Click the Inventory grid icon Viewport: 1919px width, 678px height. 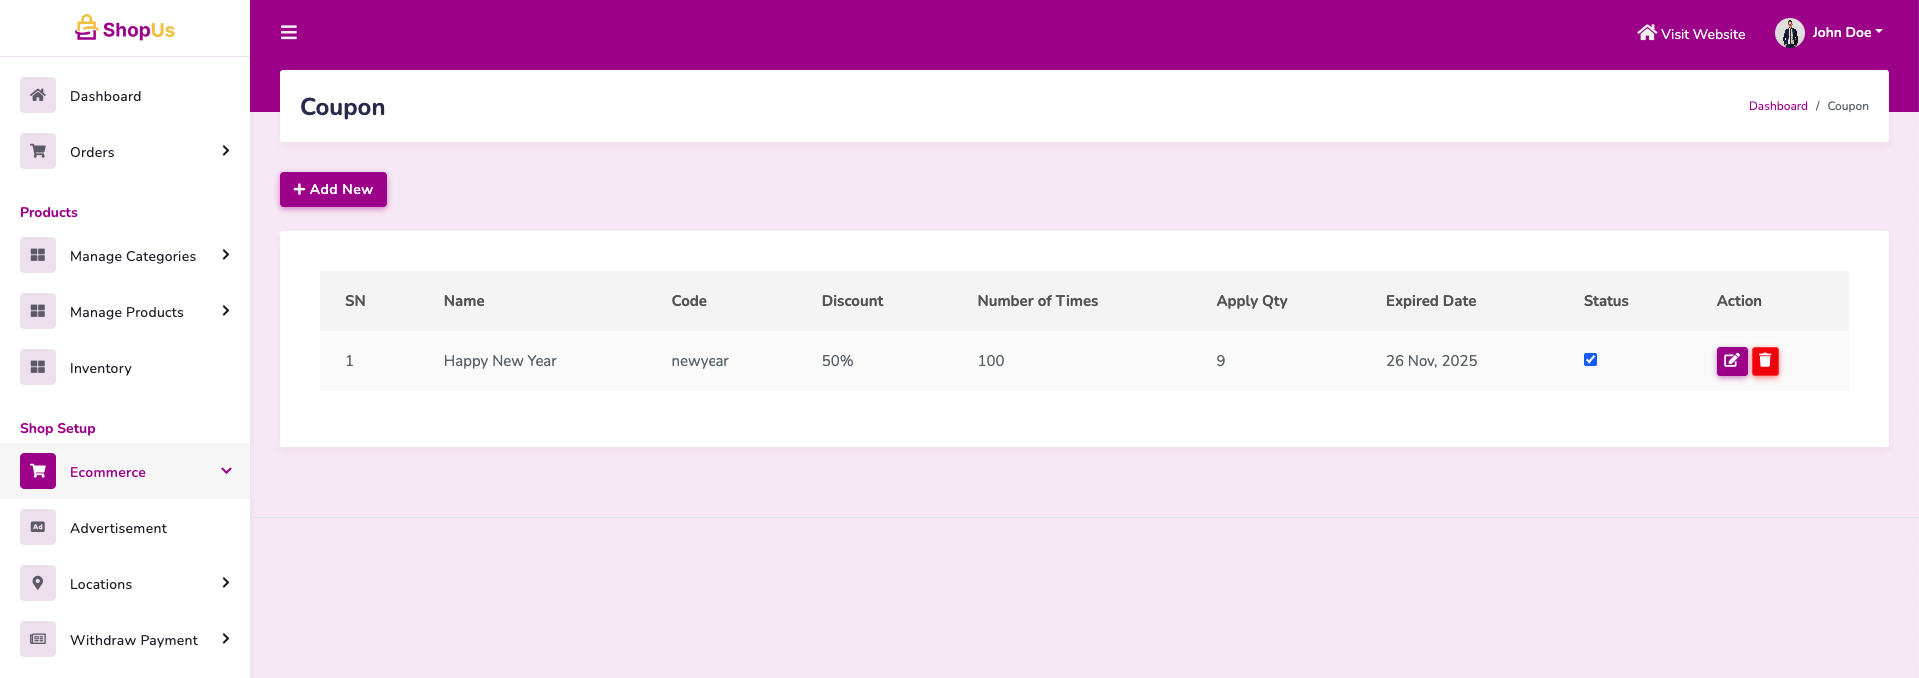pos(38,368)
